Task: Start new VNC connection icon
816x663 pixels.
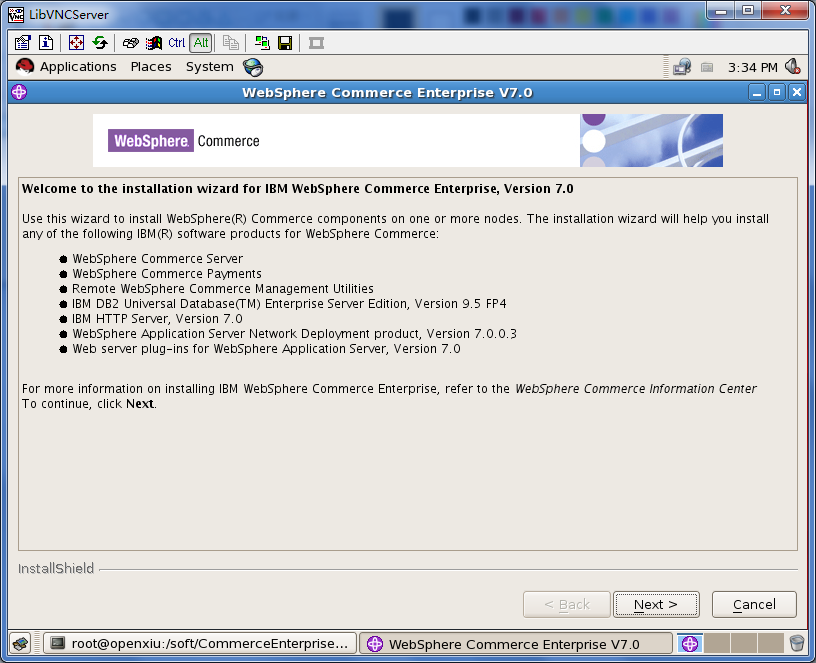Action: [x=262, y=43]
